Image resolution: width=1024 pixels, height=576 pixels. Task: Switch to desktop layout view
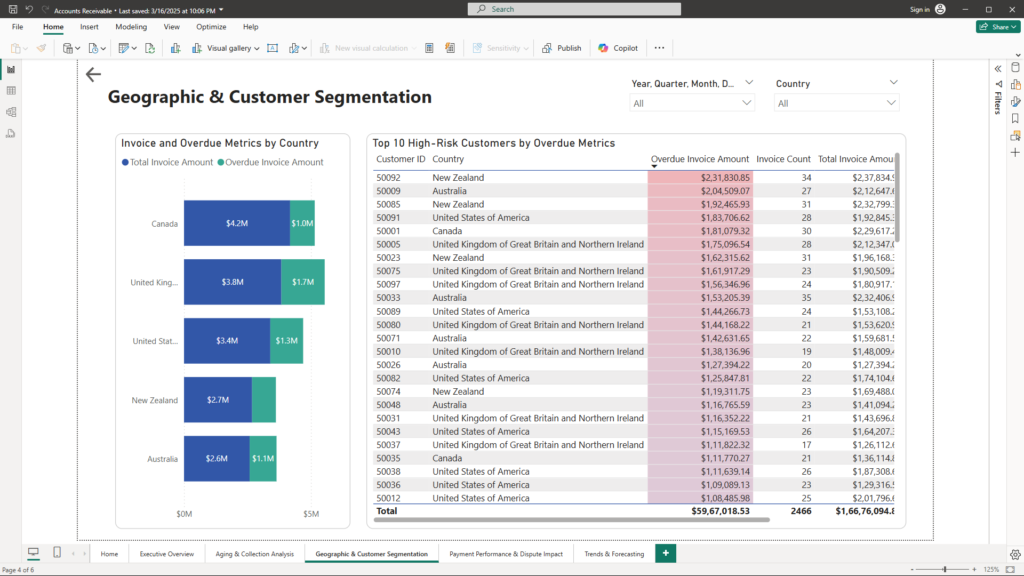click(33, 553)
